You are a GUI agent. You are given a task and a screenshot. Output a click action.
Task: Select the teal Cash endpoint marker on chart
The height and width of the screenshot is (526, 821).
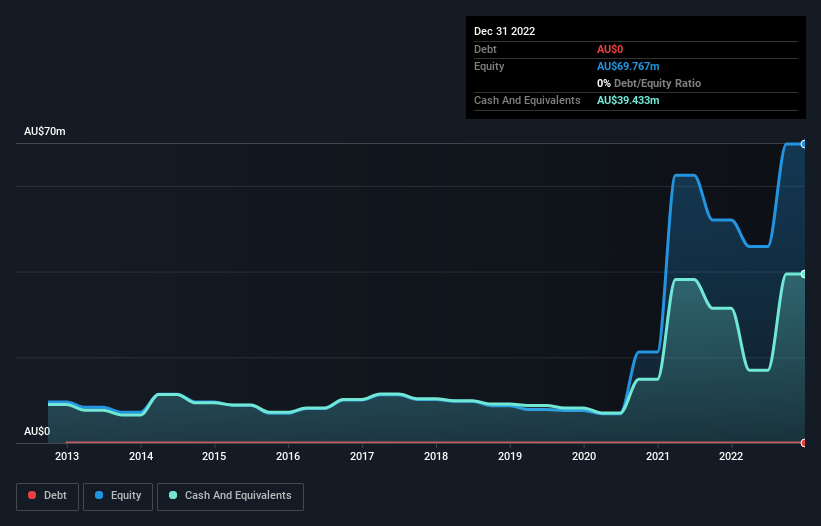(804, 274)
